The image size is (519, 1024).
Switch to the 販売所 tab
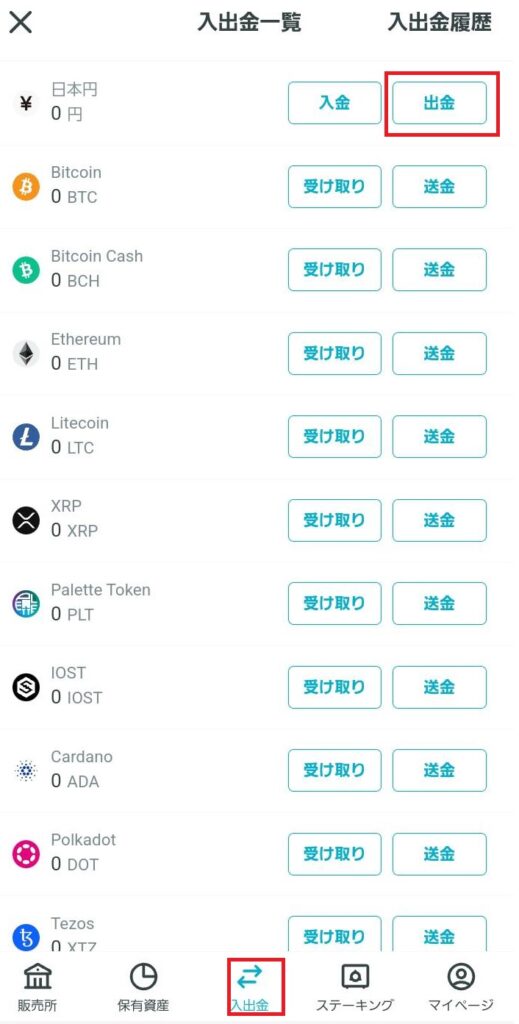pyautogui.click(x=40, y=987)
